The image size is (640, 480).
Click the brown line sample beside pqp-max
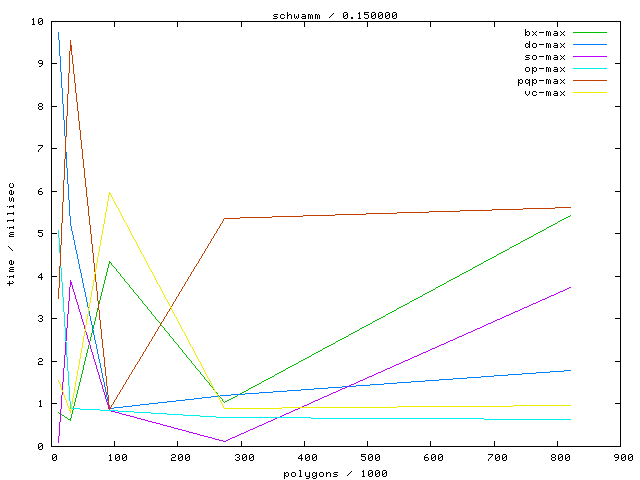(590, 81)
